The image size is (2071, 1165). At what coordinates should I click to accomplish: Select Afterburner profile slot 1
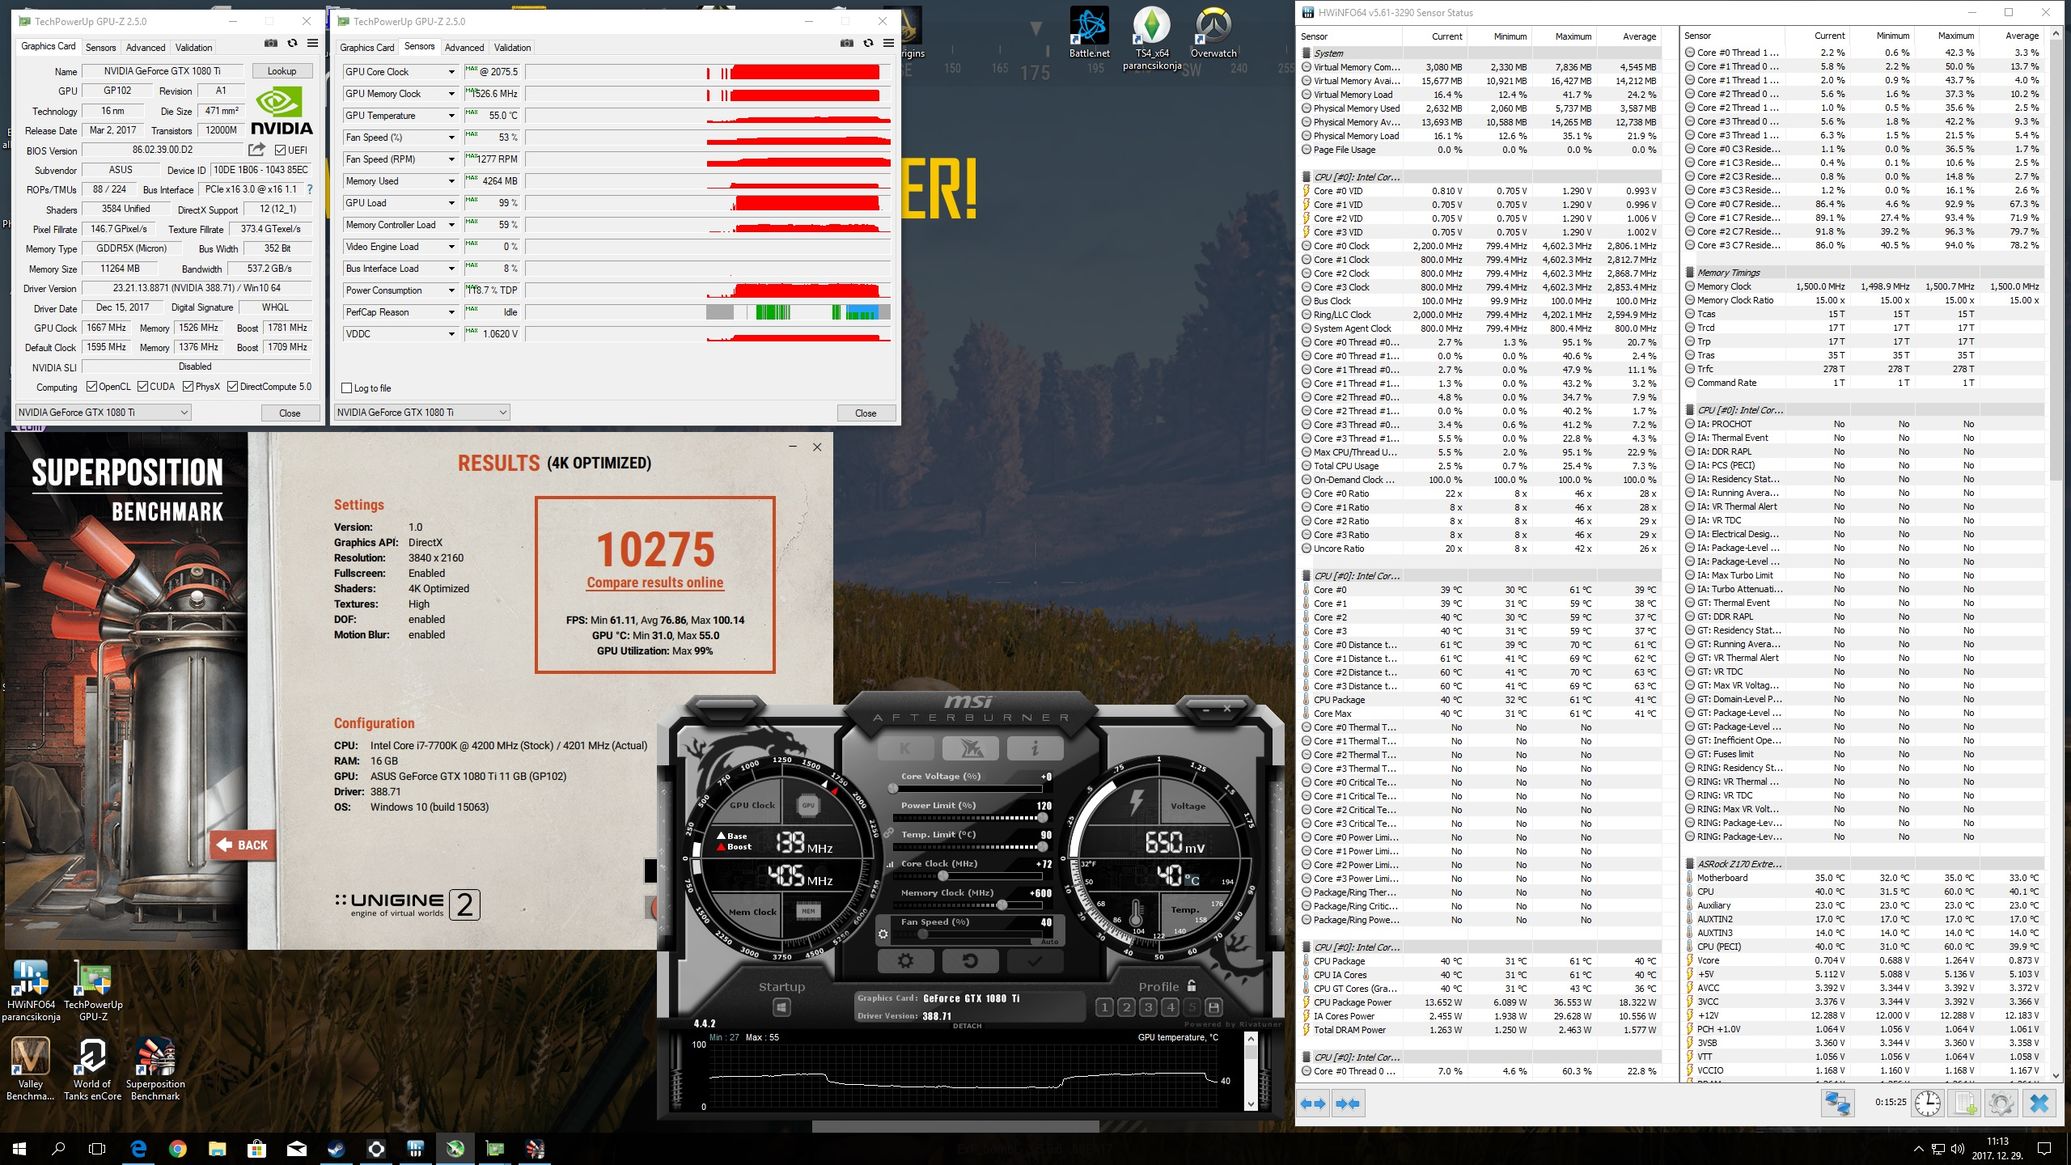pos(1104,1007)
